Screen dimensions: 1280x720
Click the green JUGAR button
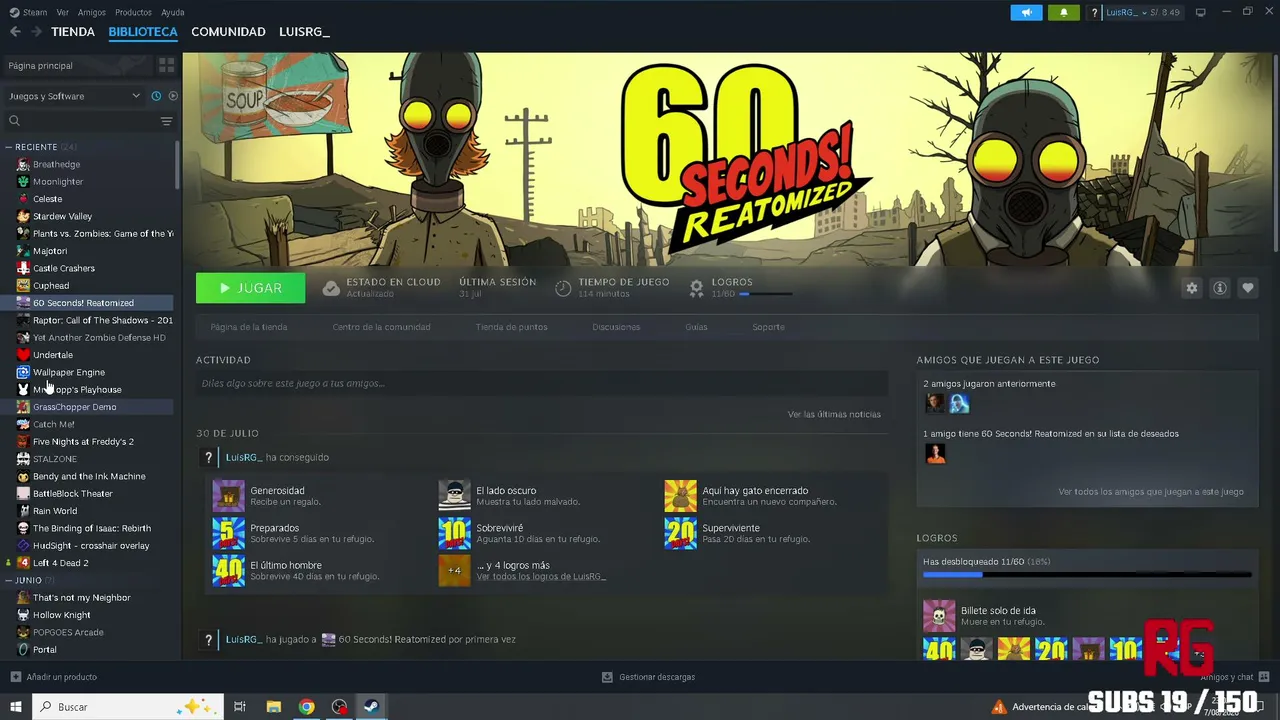[251, 288]
